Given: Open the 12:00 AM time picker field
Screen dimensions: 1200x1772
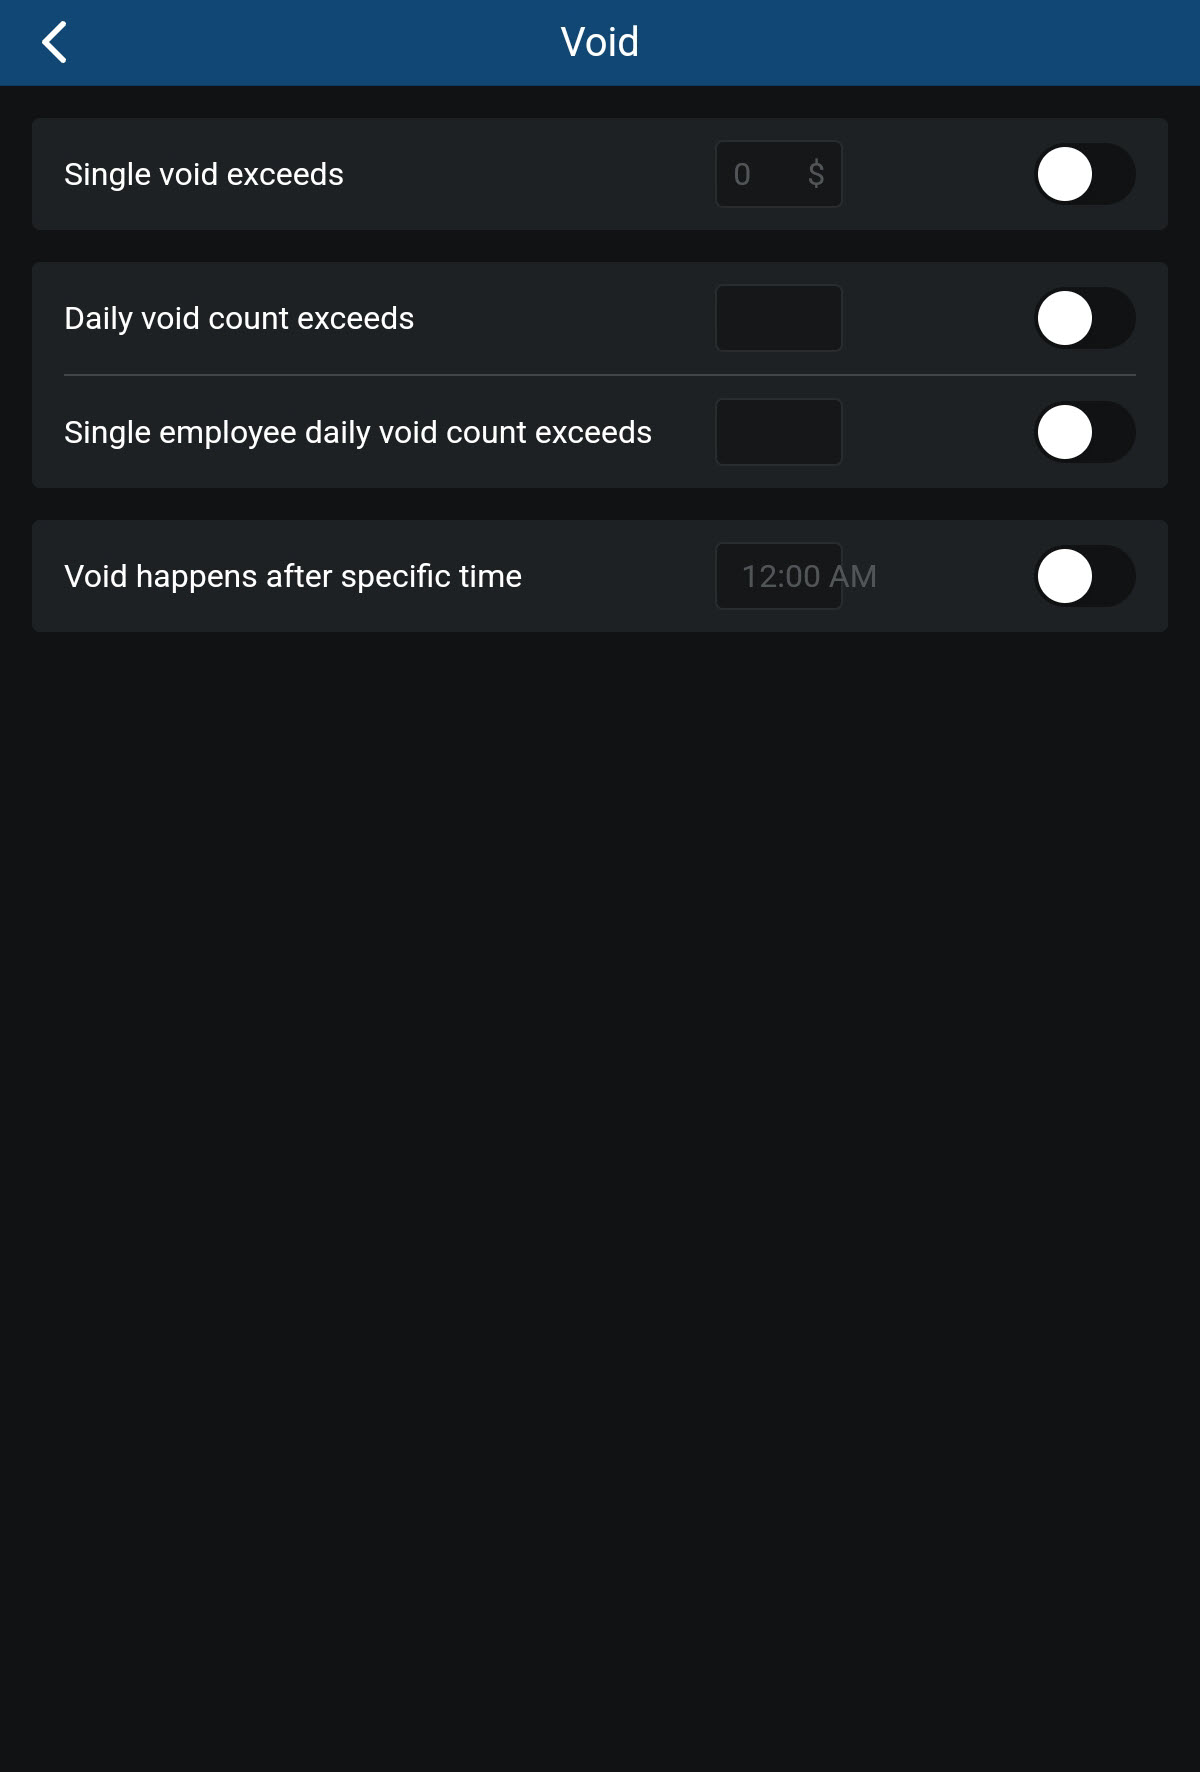Looking at the screenshot, I should (x=778, y=576).
